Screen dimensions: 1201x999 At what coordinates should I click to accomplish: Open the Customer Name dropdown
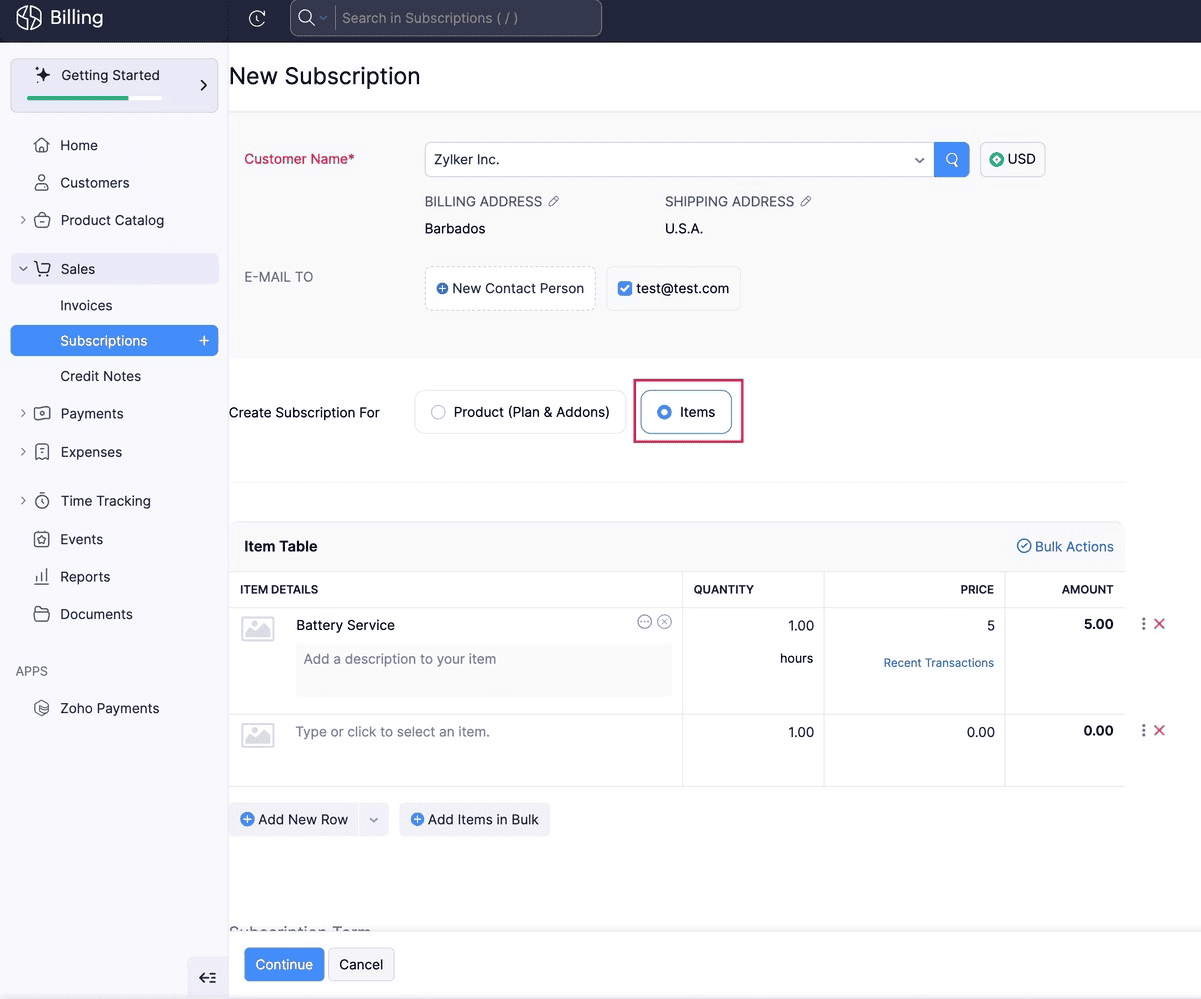pyautogui.click(x=918, y=160)
